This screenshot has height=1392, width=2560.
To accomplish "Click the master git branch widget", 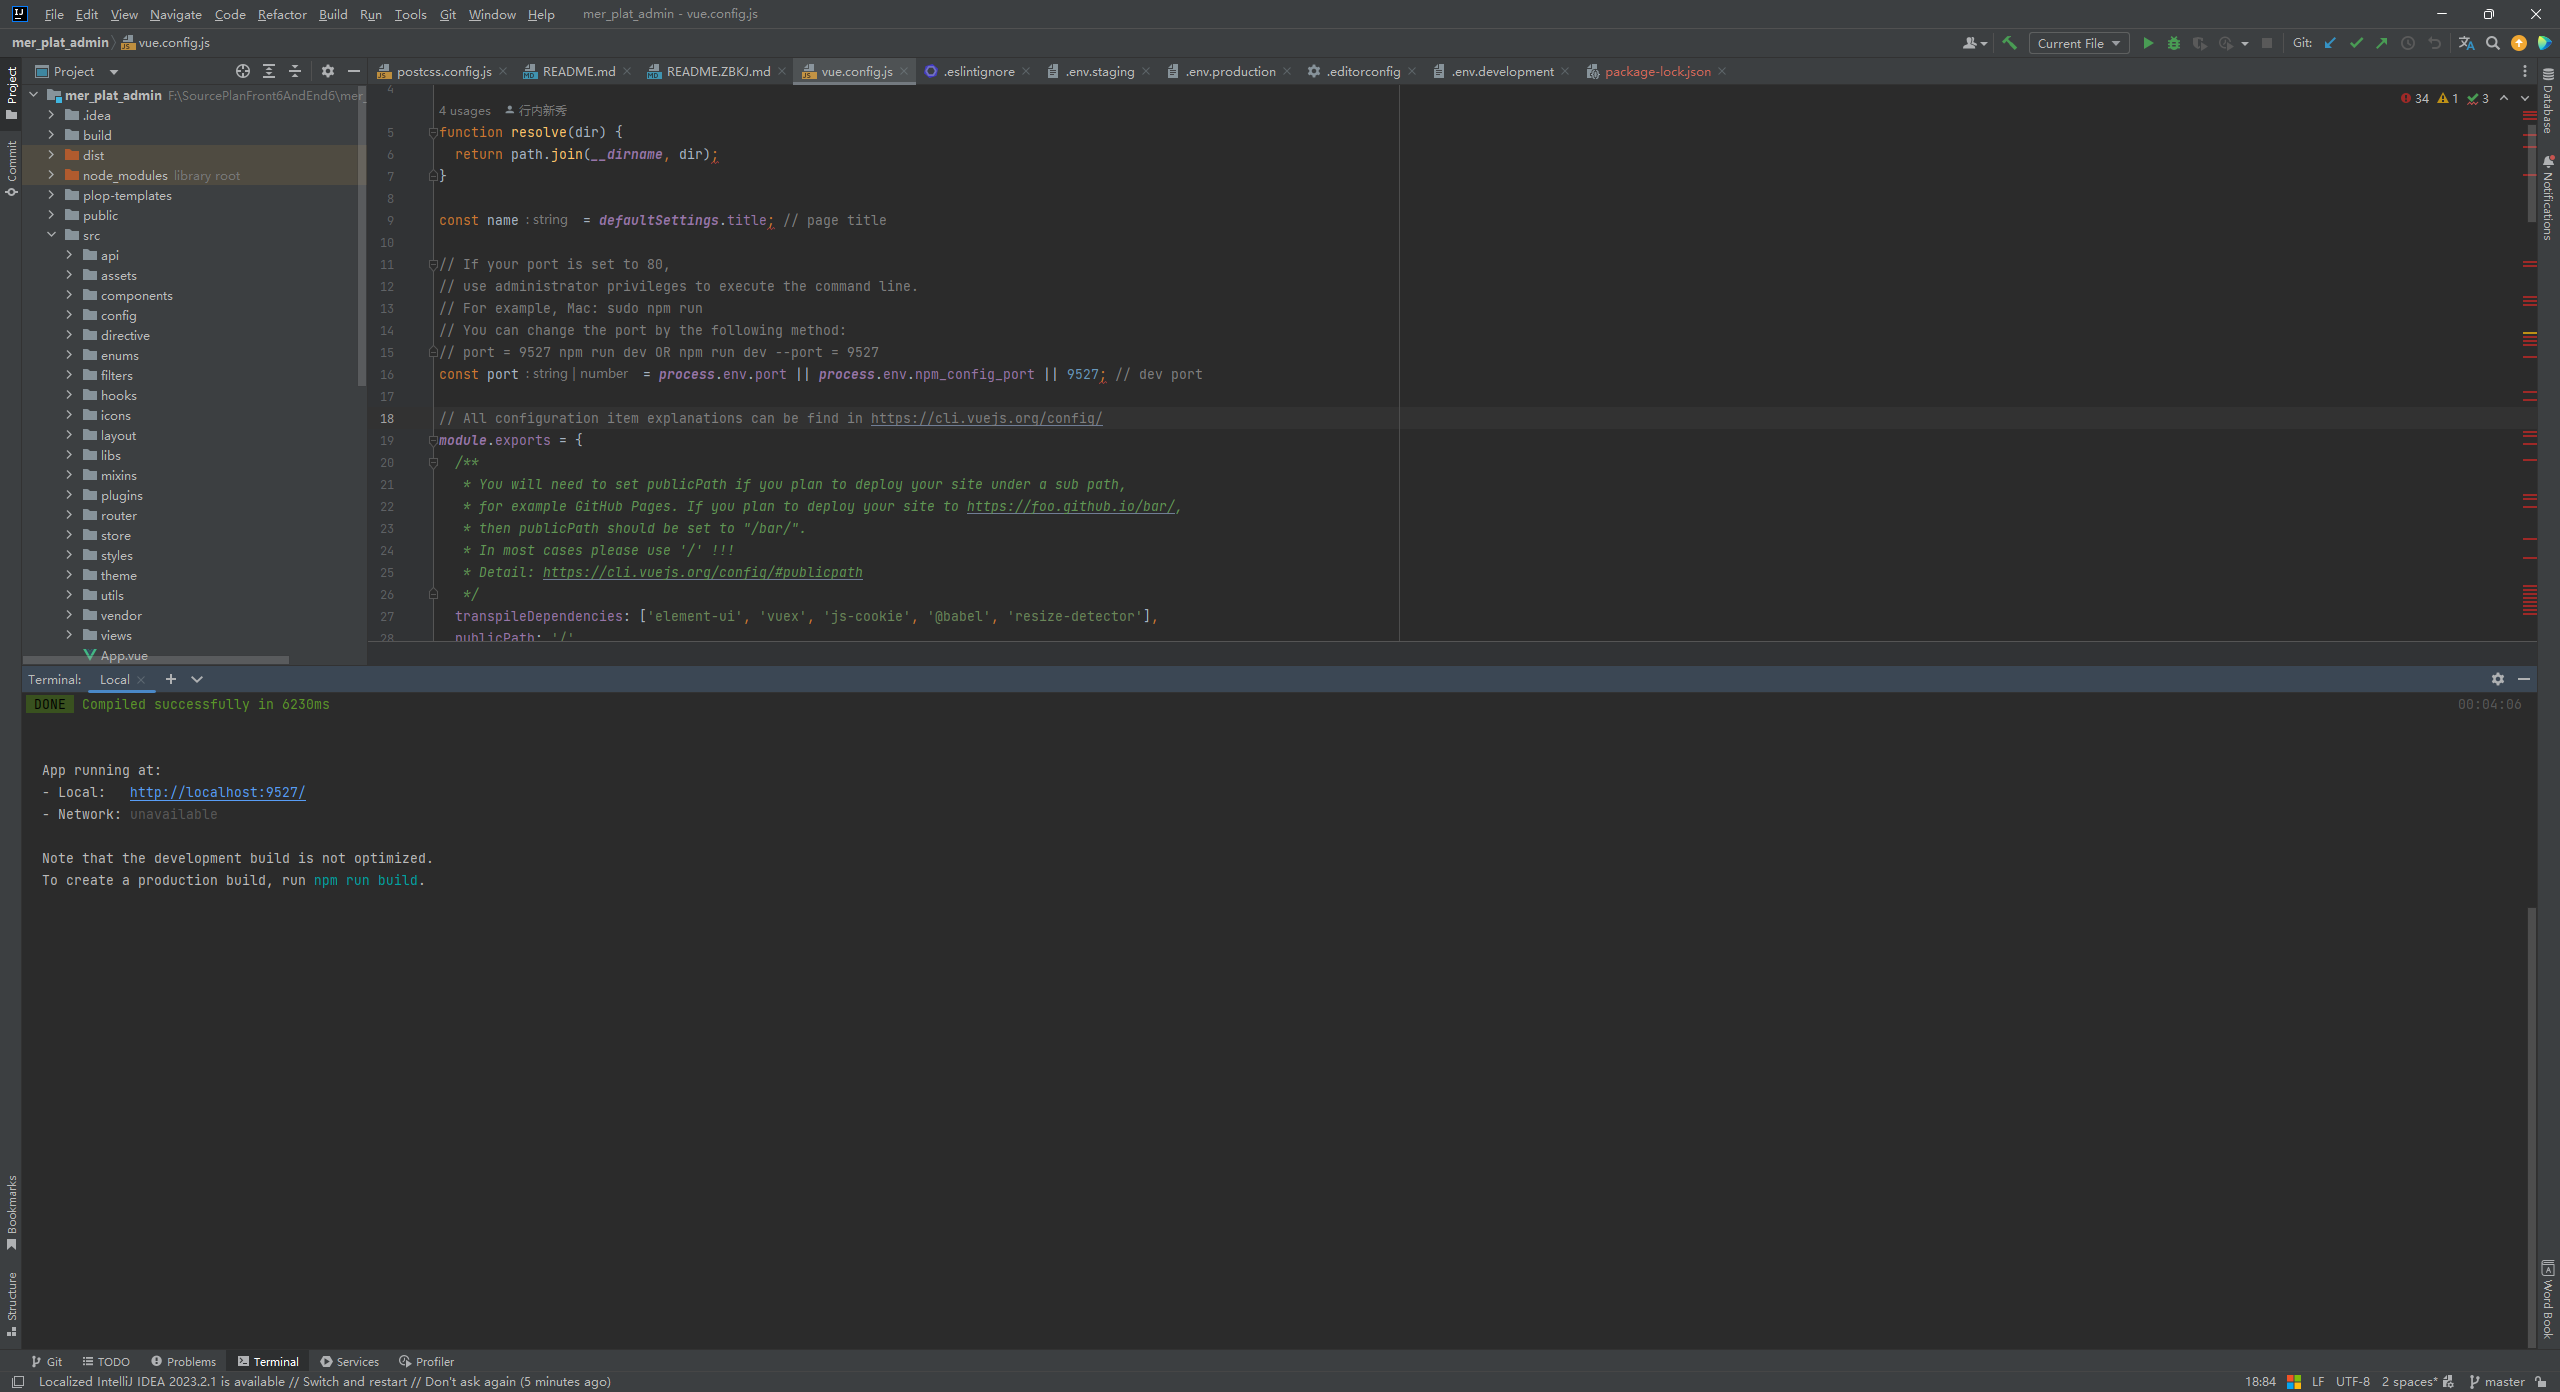I will click(2496, 1381).
